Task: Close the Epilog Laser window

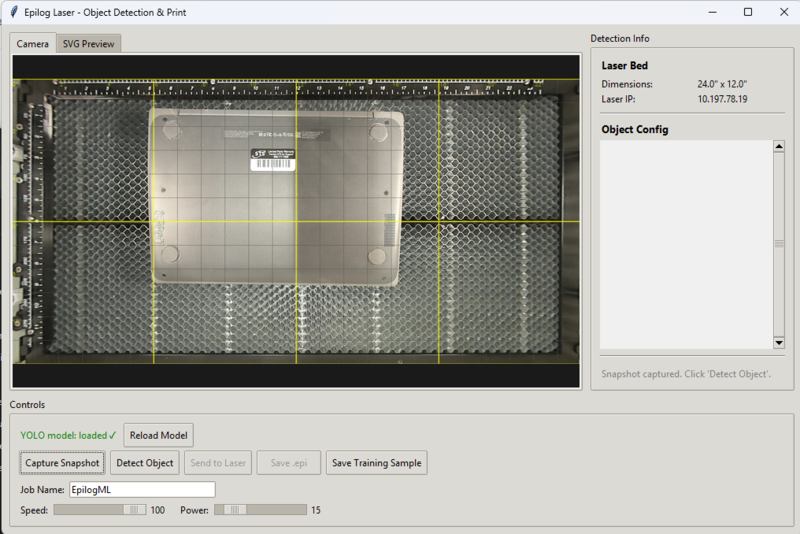Action: pyautogui.click(x=784, y=12)
